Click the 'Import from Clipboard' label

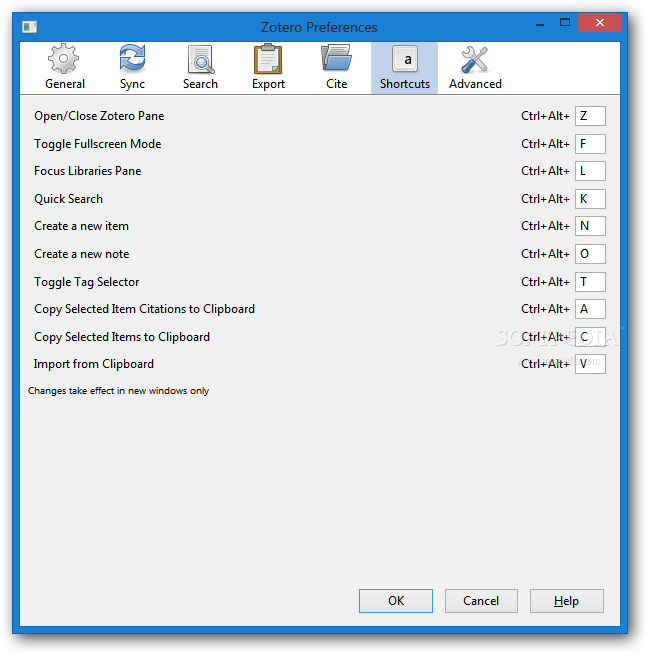click(94, 364)
